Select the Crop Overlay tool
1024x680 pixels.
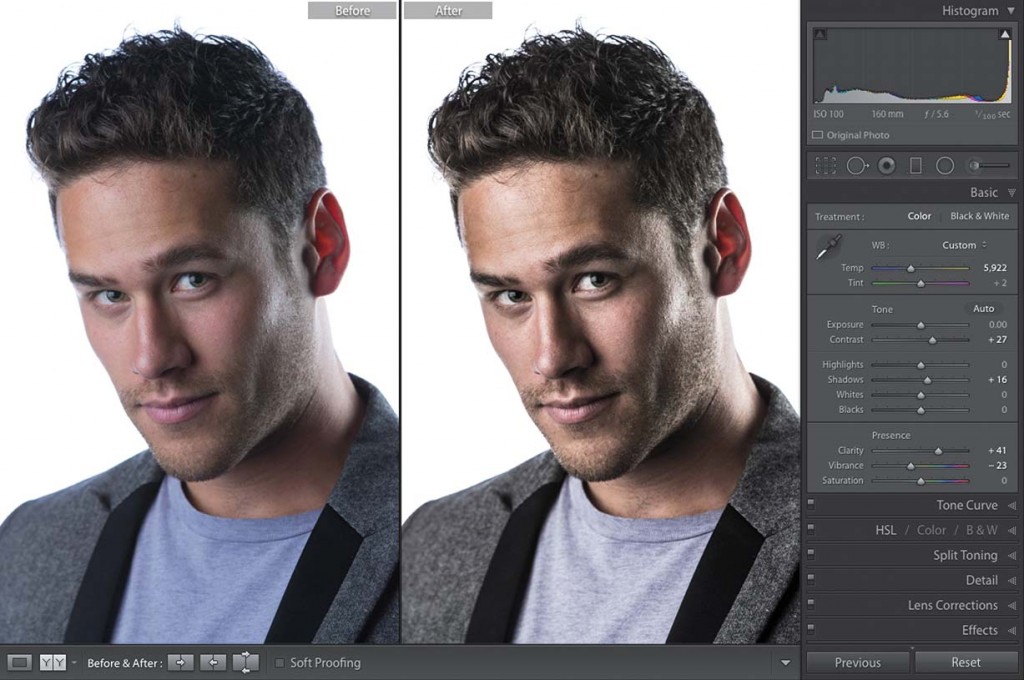(x=825, y=165)
